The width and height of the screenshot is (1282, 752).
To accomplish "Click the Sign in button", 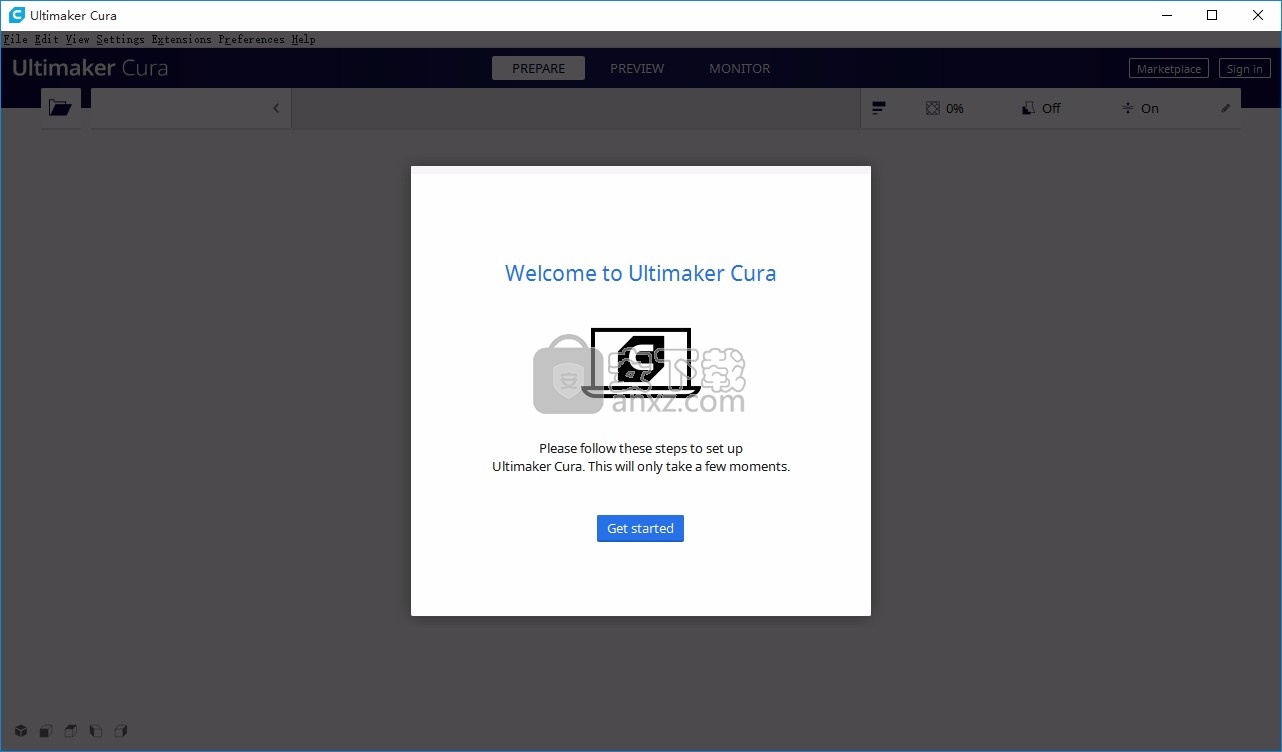I will (x=1244, y=69).
